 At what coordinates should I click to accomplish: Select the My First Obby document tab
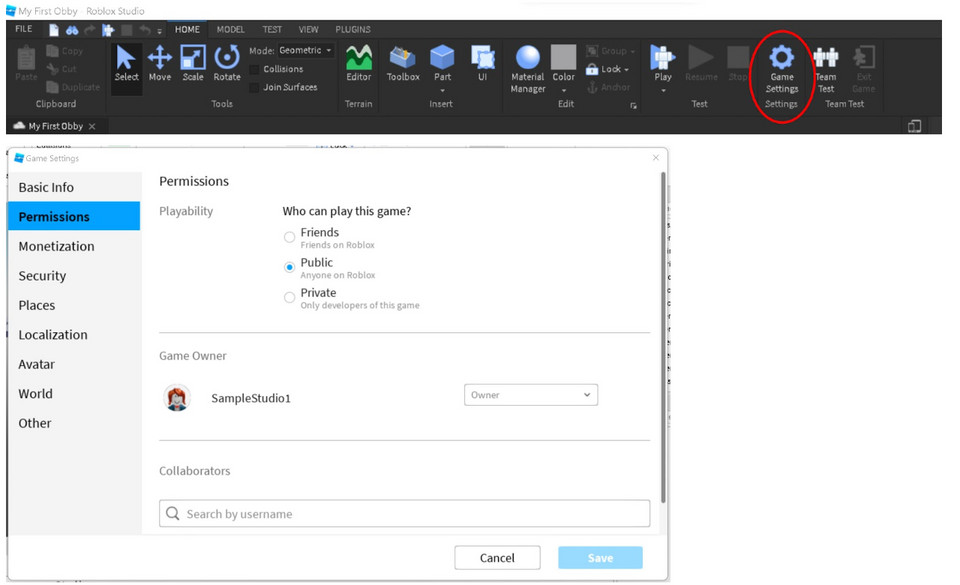pos(56,126)
